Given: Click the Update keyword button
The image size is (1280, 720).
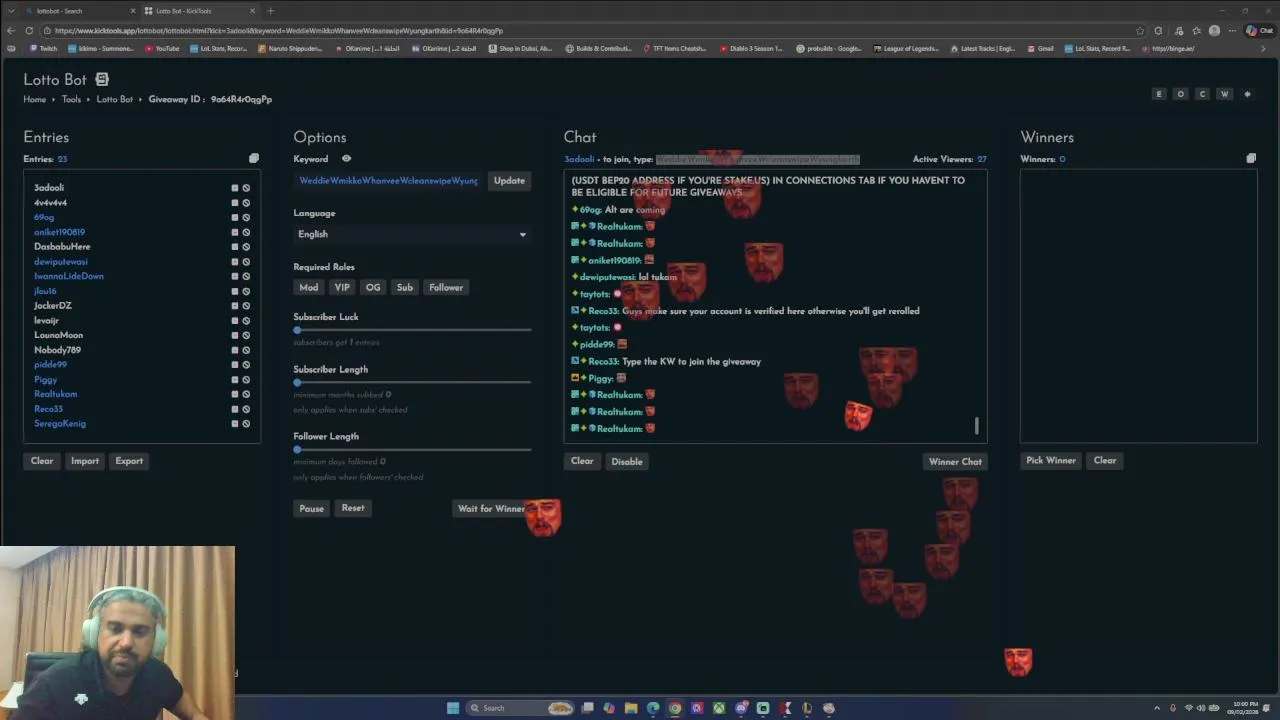Looking at the screenshot, I should pos(509,181).
